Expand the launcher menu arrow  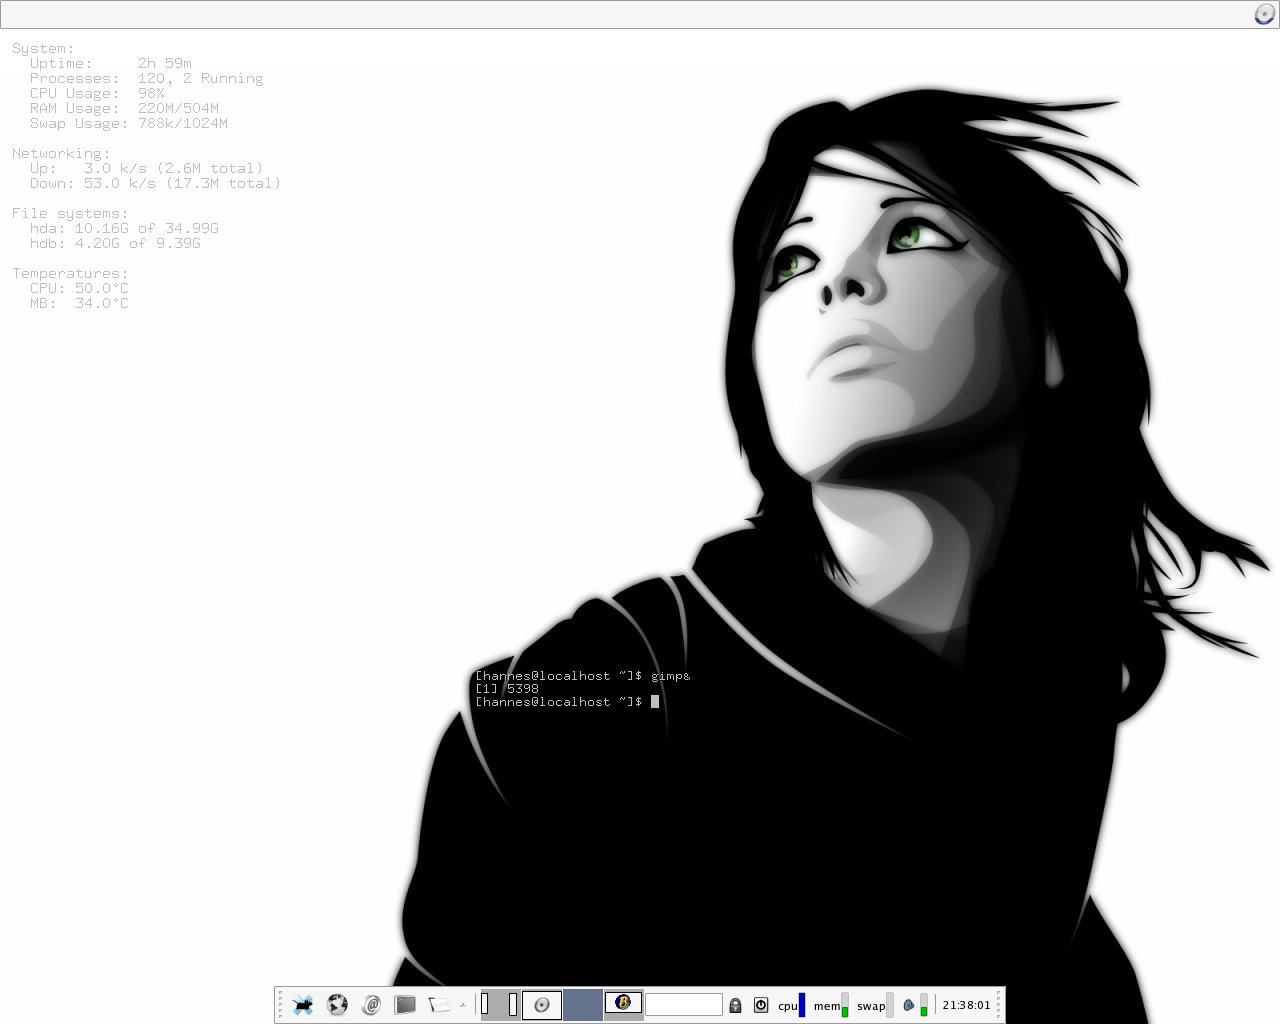(x=462, y=1005)
